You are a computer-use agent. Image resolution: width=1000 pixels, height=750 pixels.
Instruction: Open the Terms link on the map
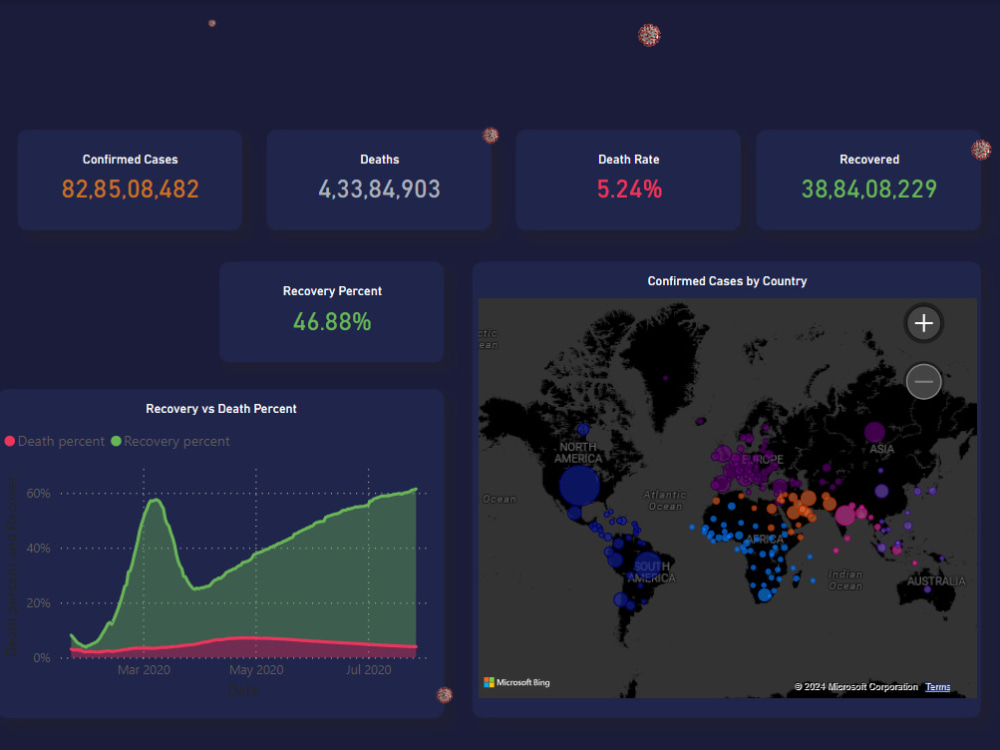[x=937, y=687]
